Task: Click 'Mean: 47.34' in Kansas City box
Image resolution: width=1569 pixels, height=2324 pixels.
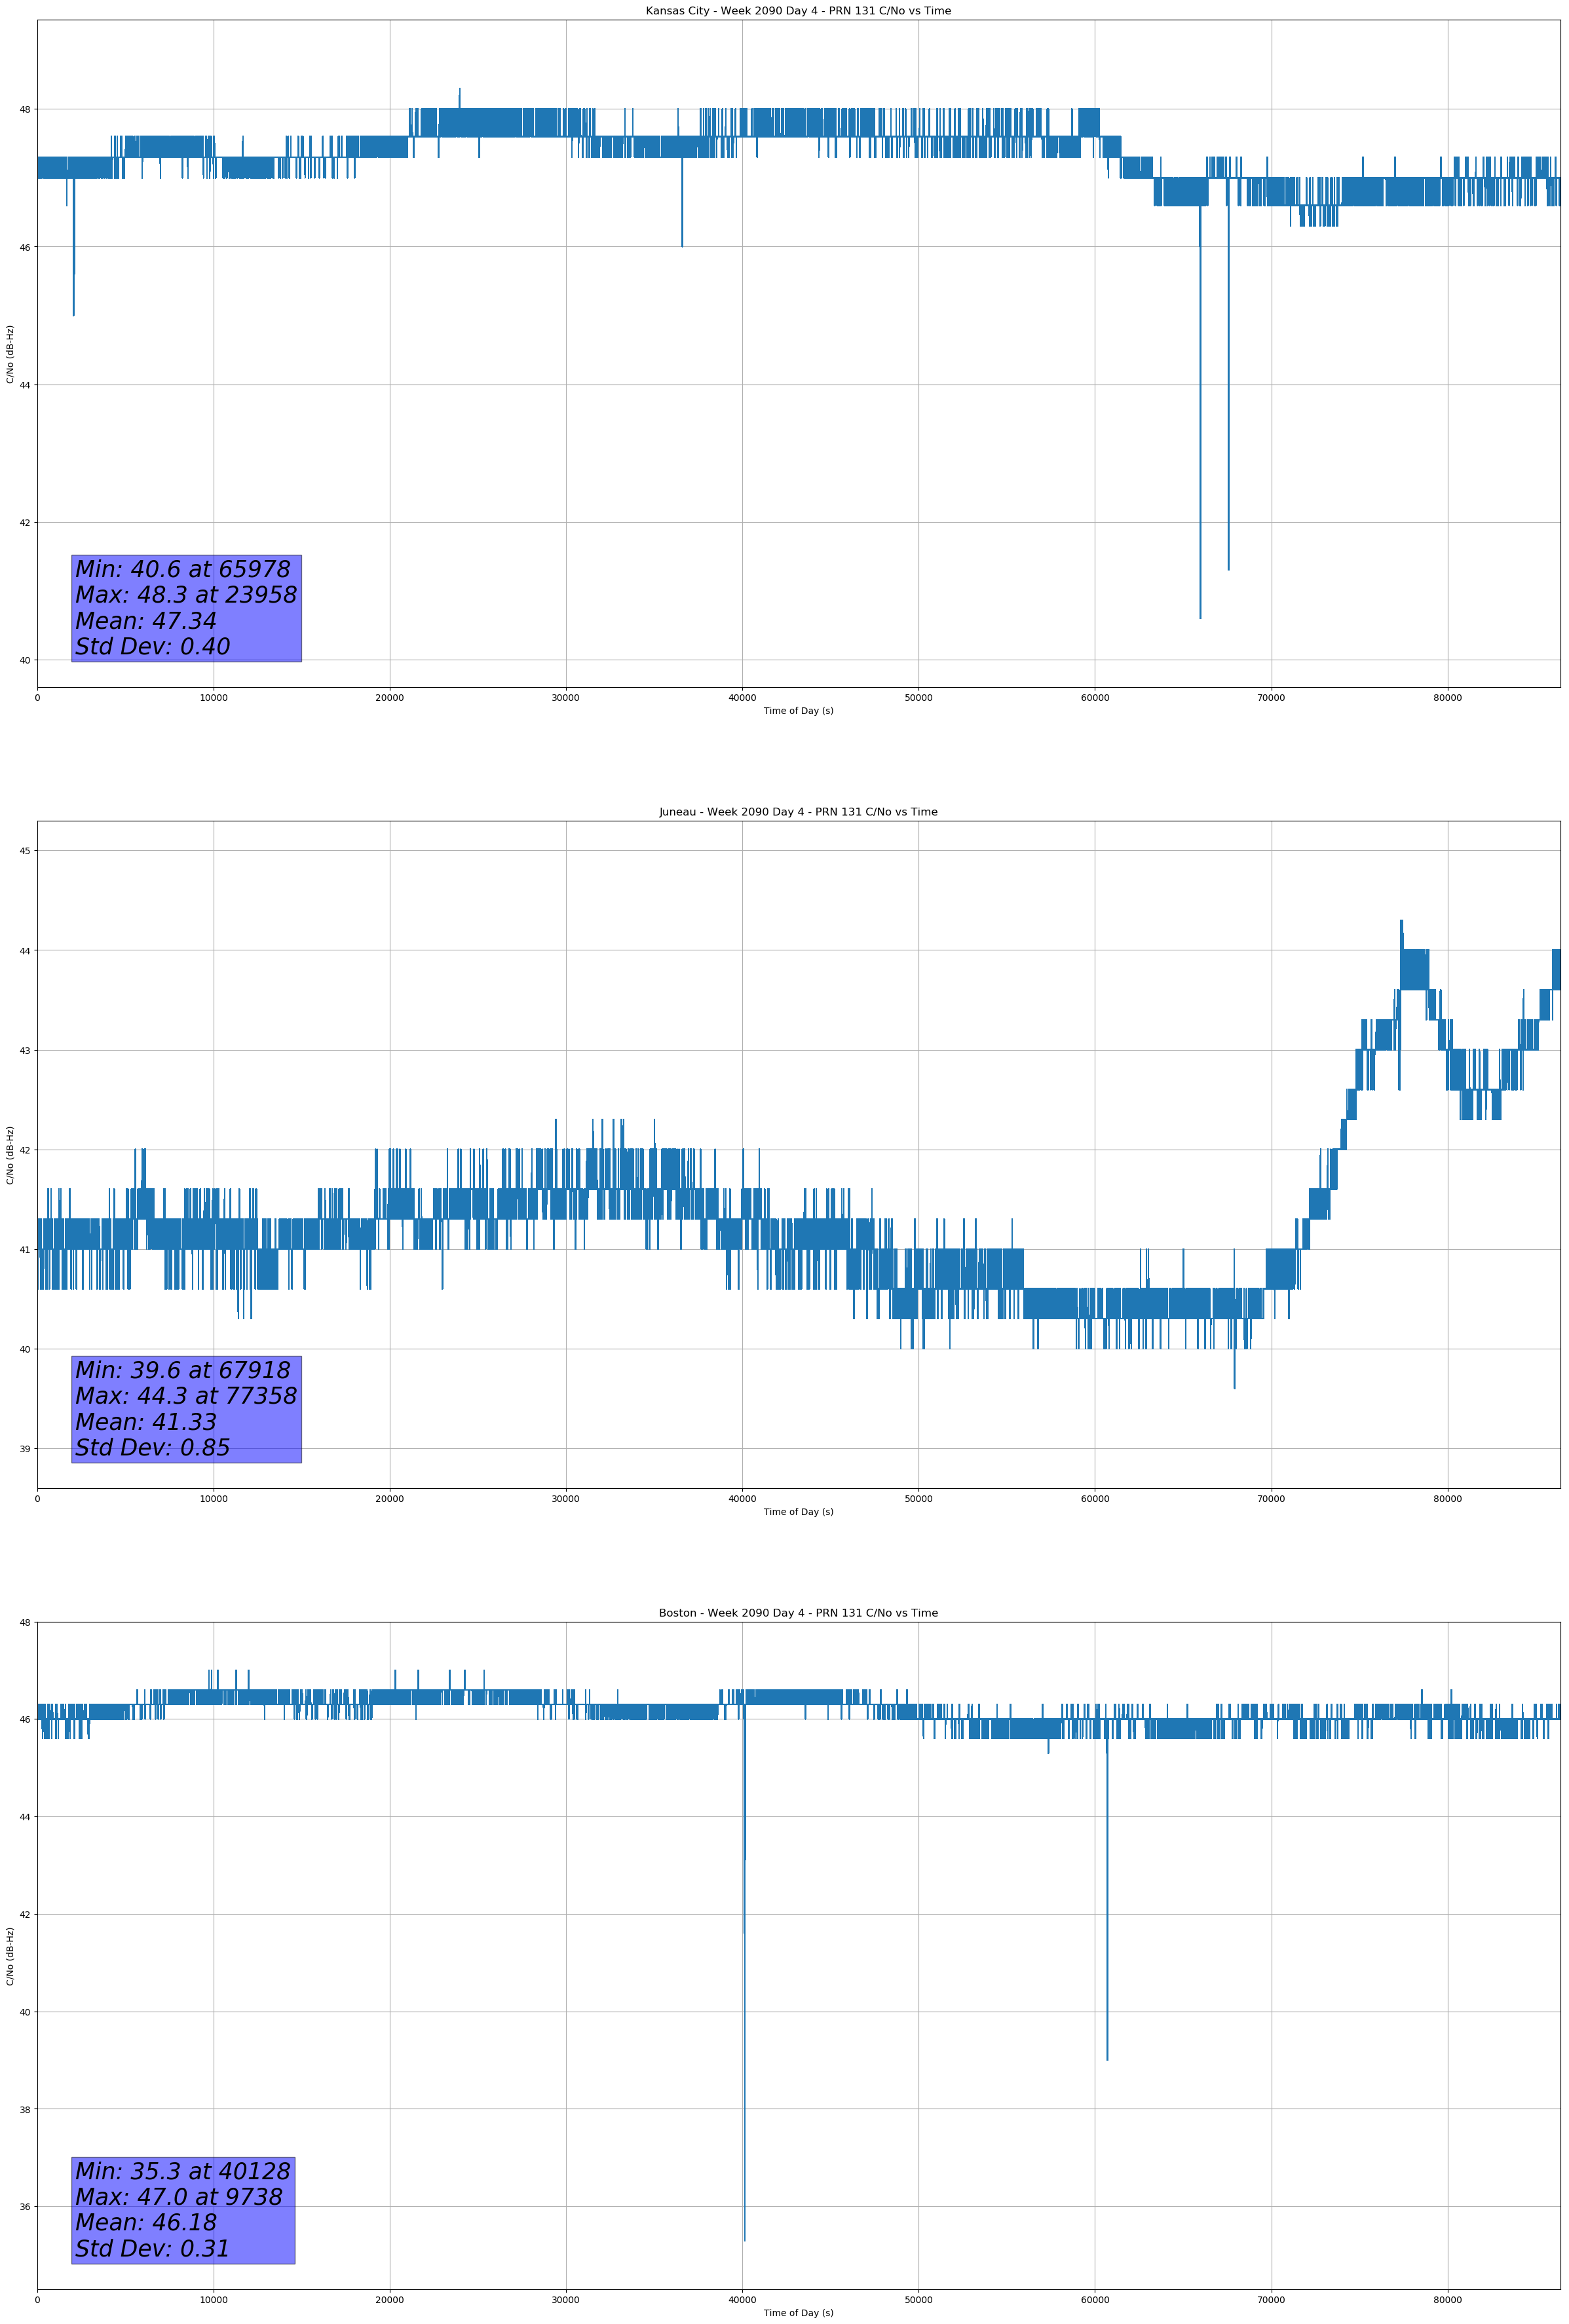Action: coord(146,621)
